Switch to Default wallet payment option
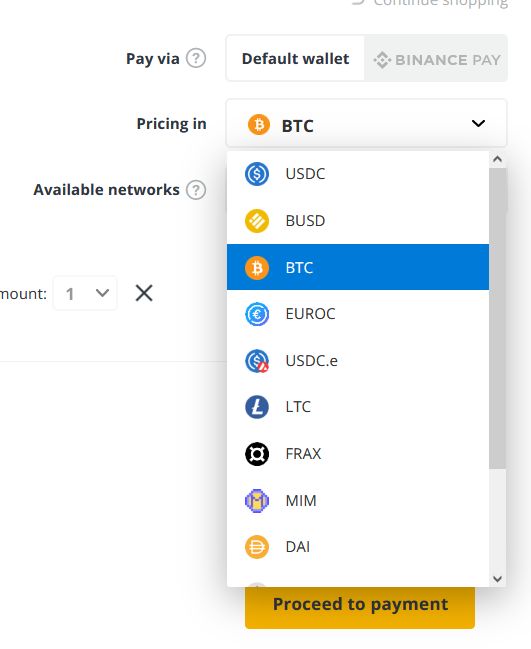Image resolution: width=531 pixels, height=649 pixels. coord(296,58)
